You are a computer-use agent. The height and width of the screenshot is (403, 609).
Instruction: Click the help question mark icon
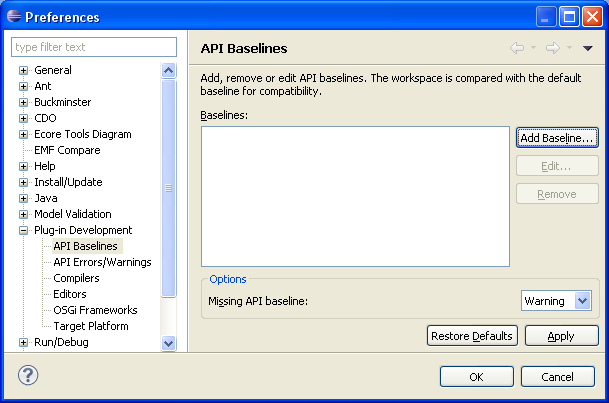pos(28,375)
